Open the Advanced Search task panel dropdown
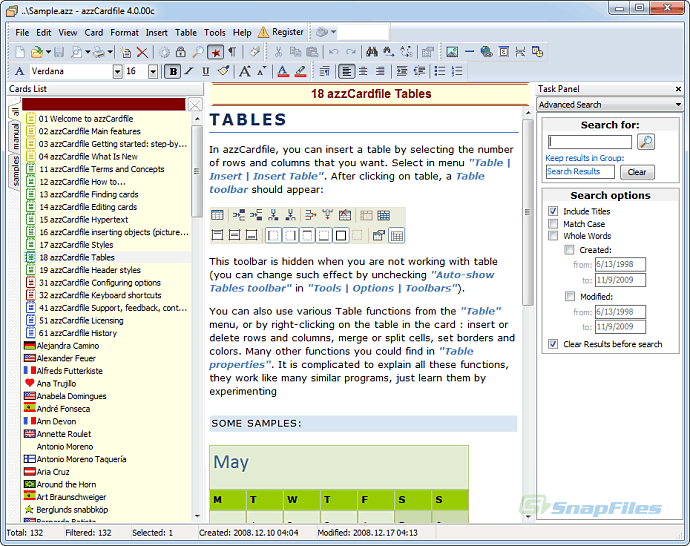The width and height of the screenshot is (690, 546). click(x=678, y=105)
